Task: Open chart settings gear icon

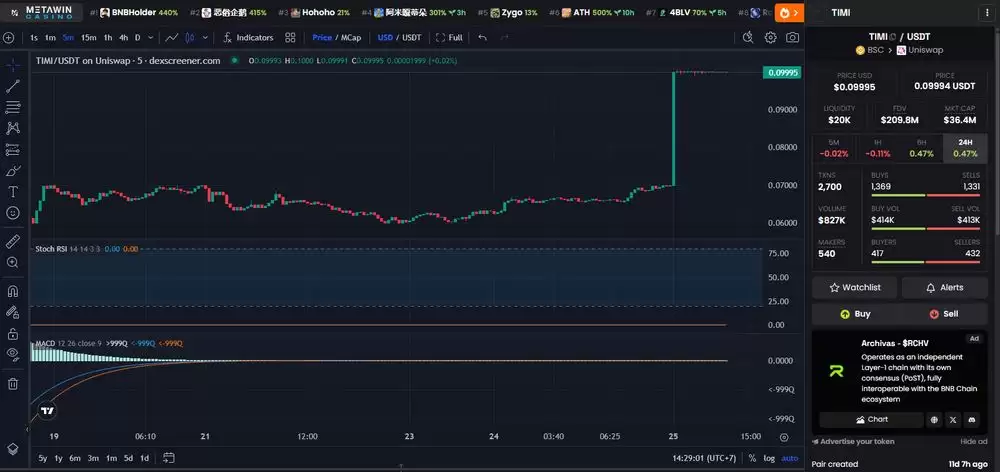Action: (x=770, y=38)
